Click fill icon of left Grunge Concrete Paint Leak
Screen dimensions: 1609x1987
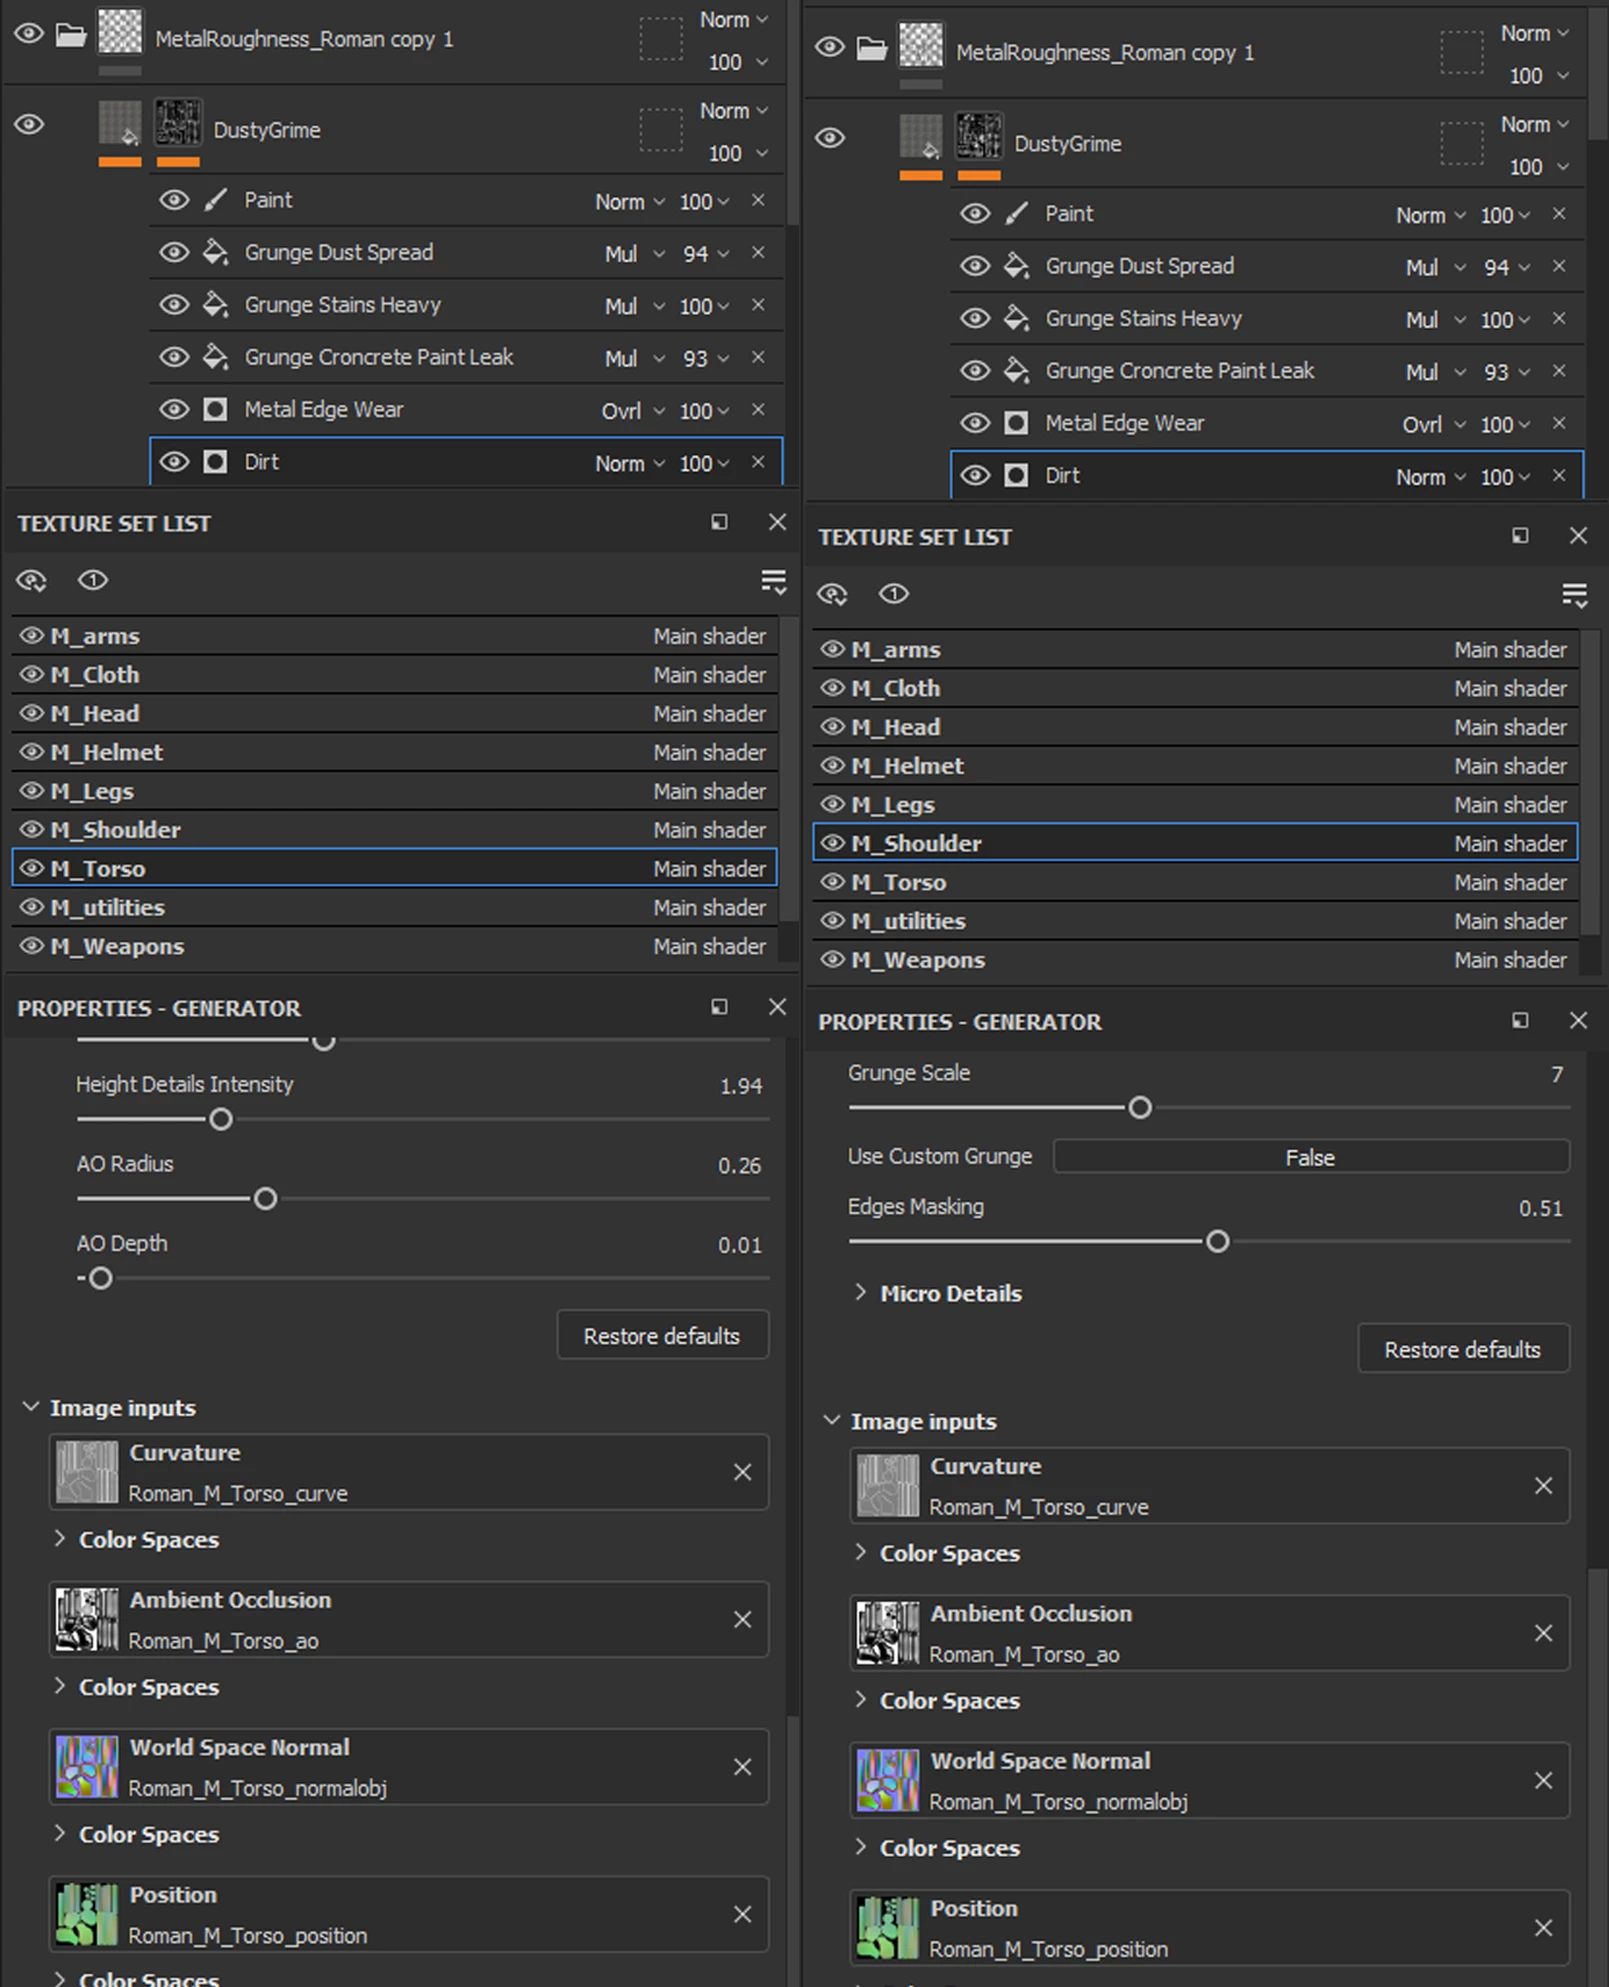215,357
